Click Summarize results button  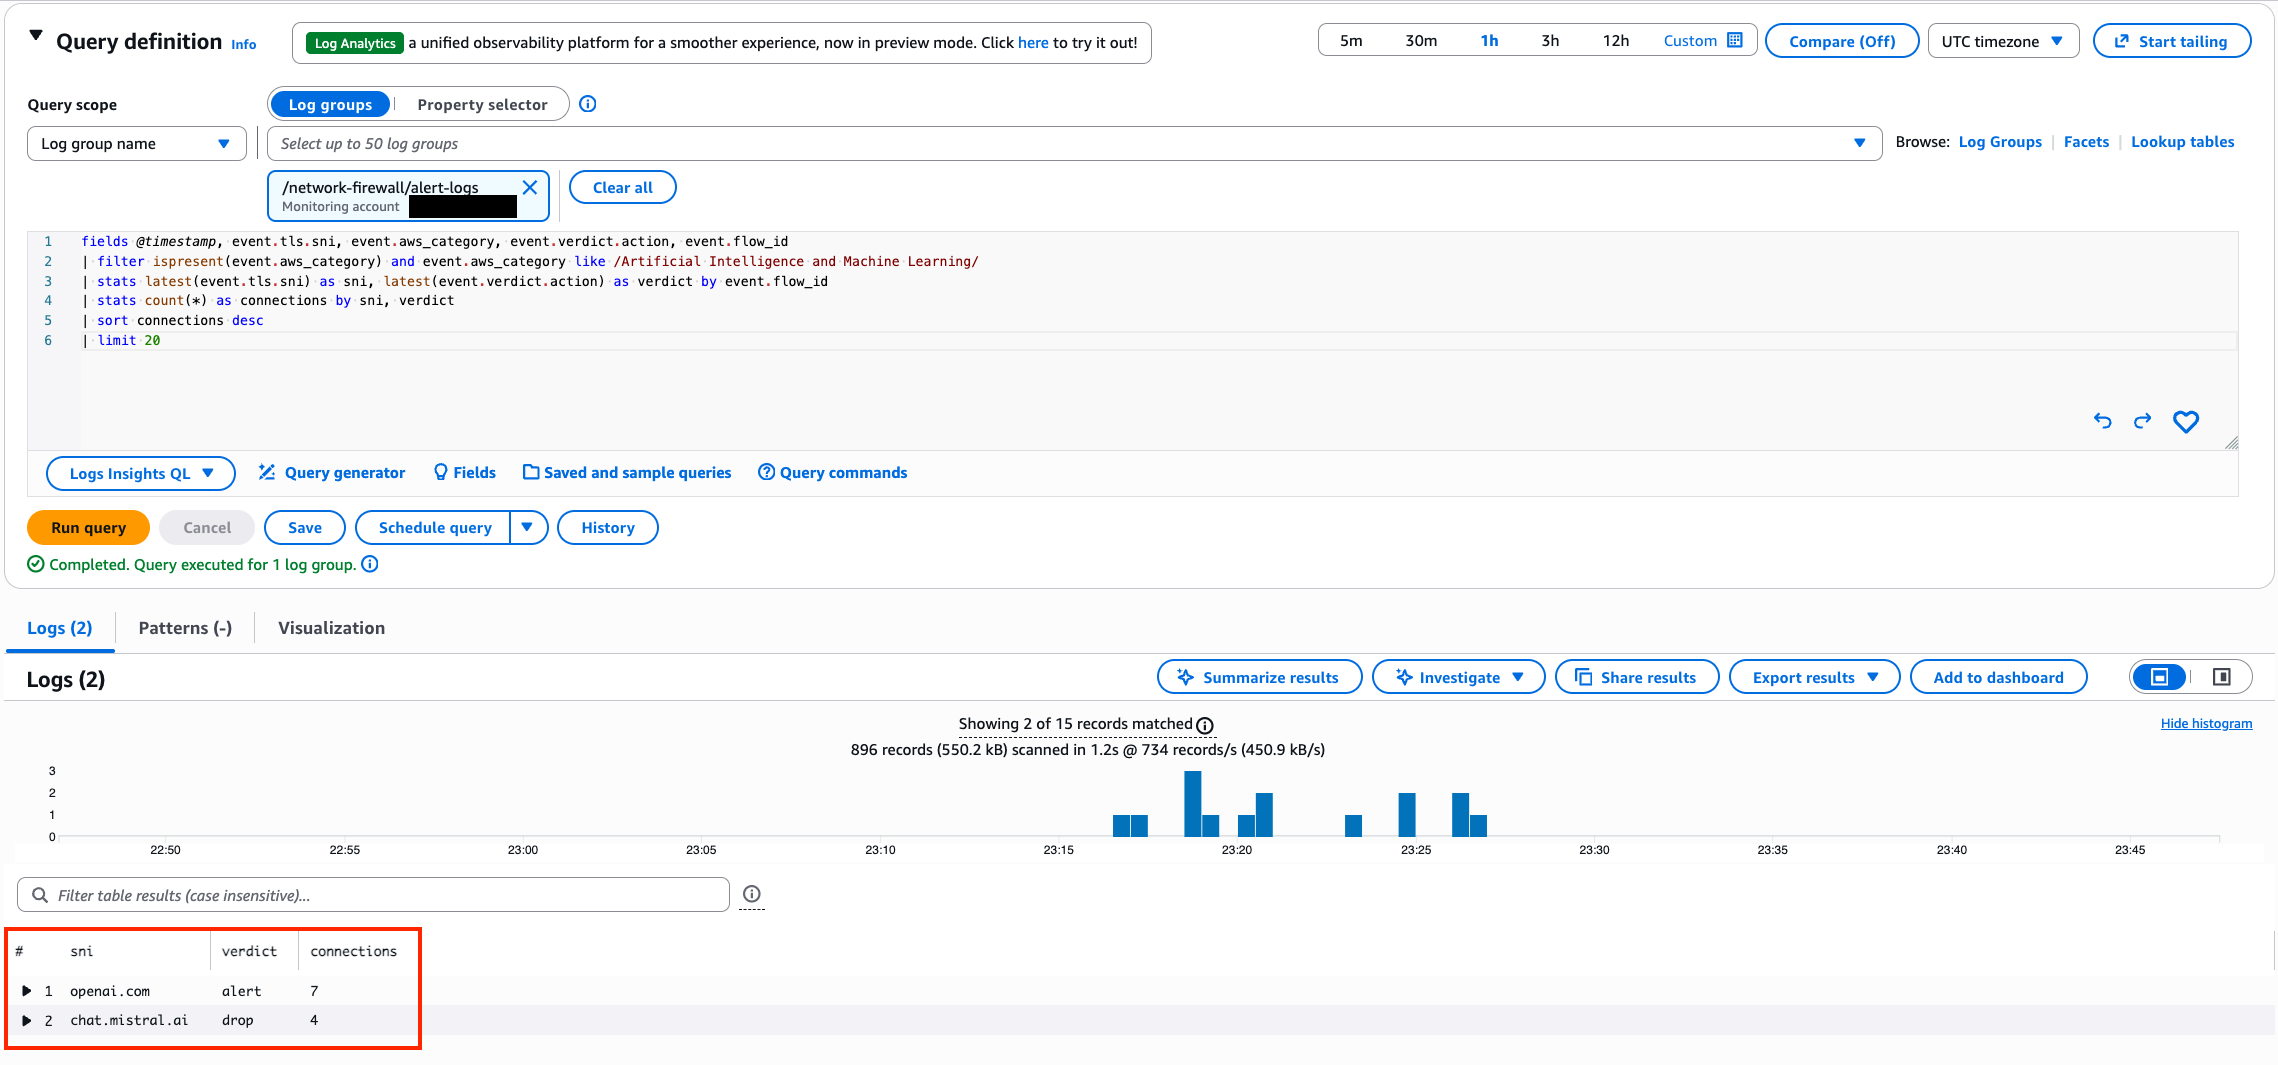tap(1259, 677)
